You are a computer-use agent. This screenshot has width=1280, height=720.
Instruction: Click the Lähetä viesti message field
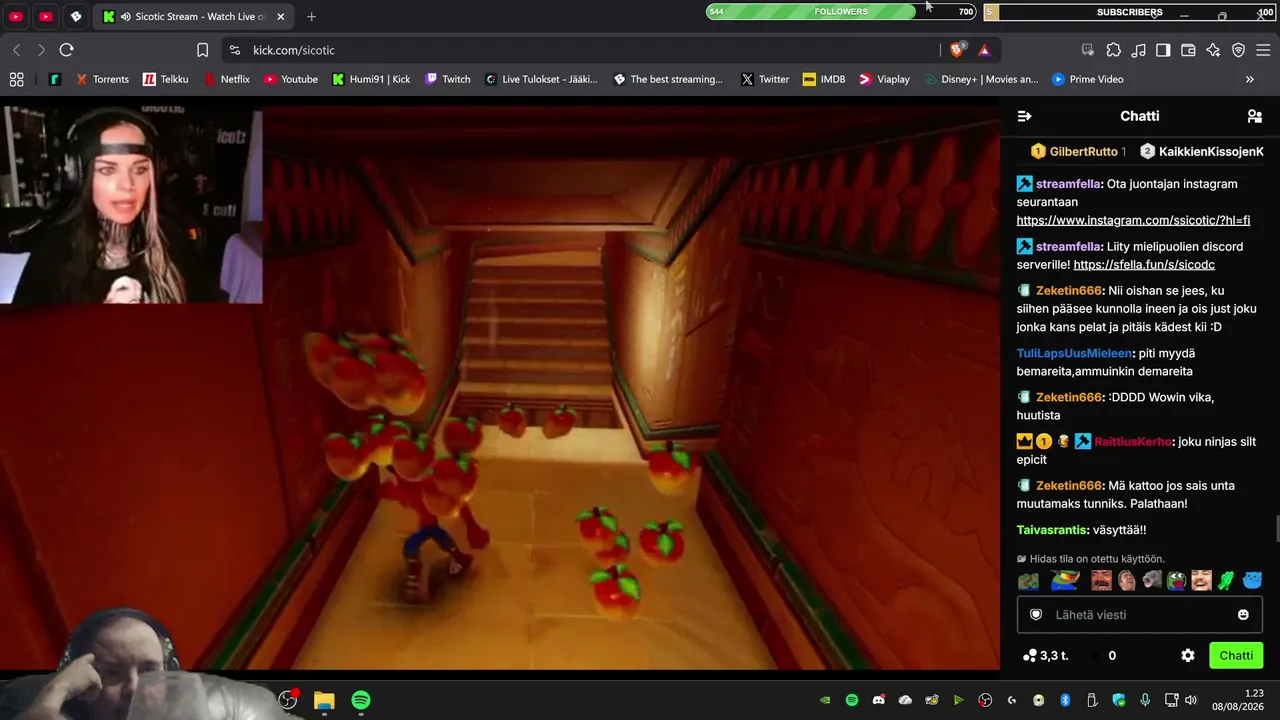[x=1139, y=615]
